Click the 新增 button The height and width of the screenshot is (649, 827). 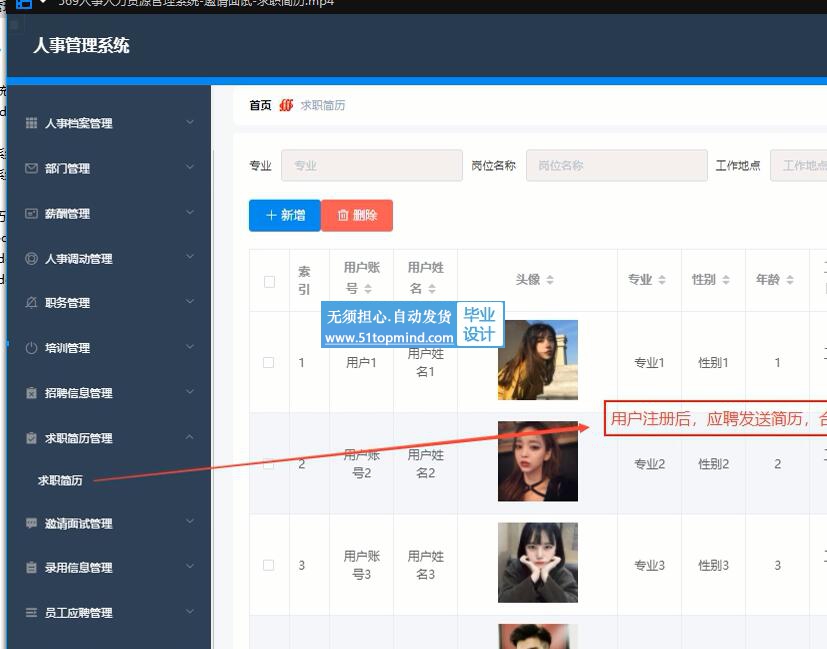tap(285, 215)
